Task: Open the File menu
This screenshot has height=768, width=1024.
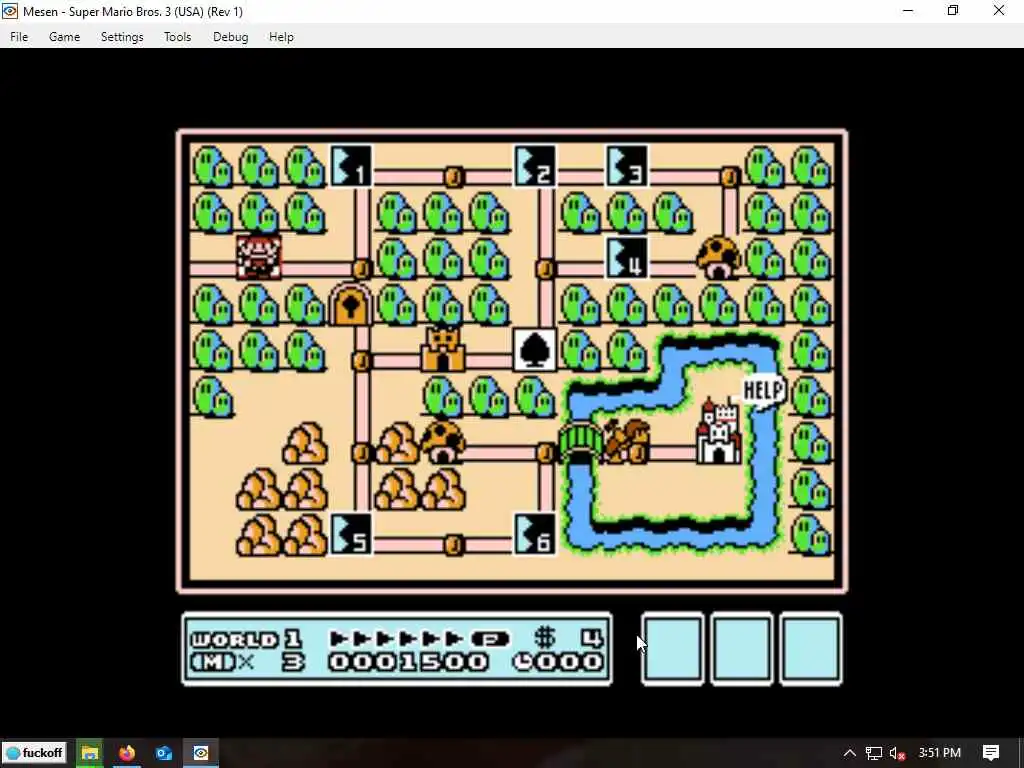Action: click(x=19, y=37)
